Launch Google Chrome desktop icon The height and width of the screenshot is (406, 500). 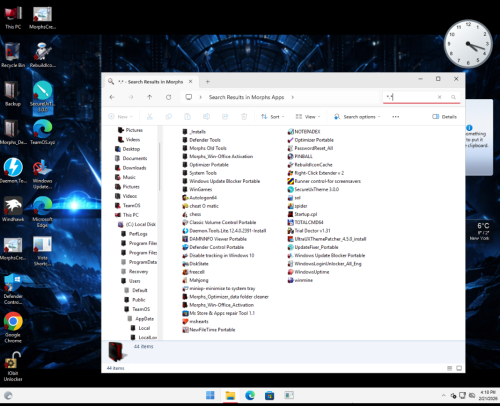click(x=13, y=328)
